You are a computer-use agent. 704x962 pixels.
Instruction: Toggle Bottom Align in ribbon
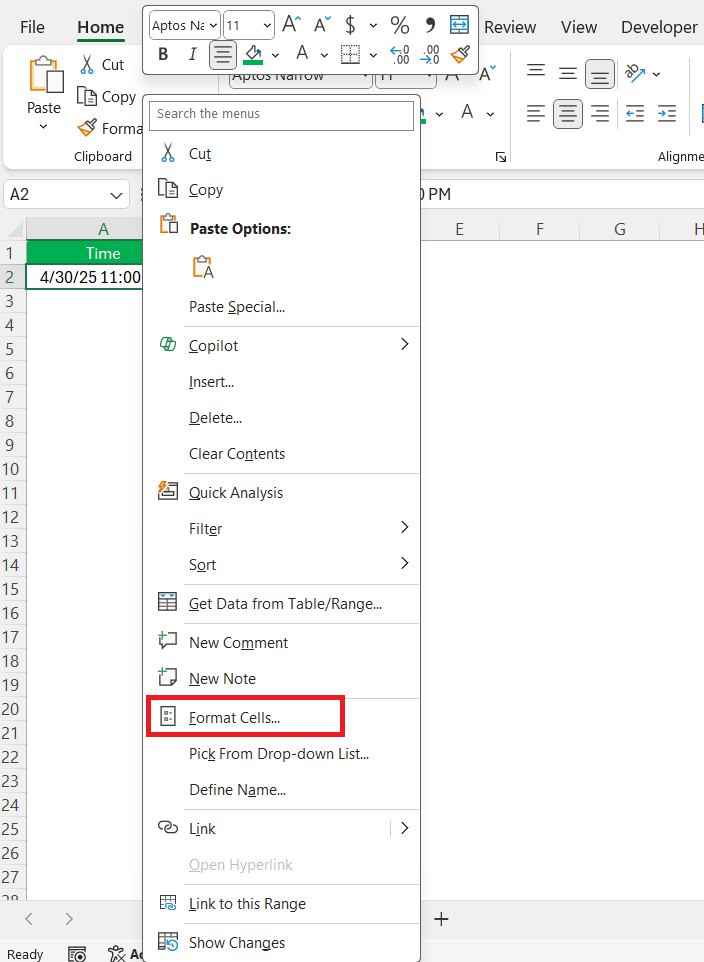[600, 74]
